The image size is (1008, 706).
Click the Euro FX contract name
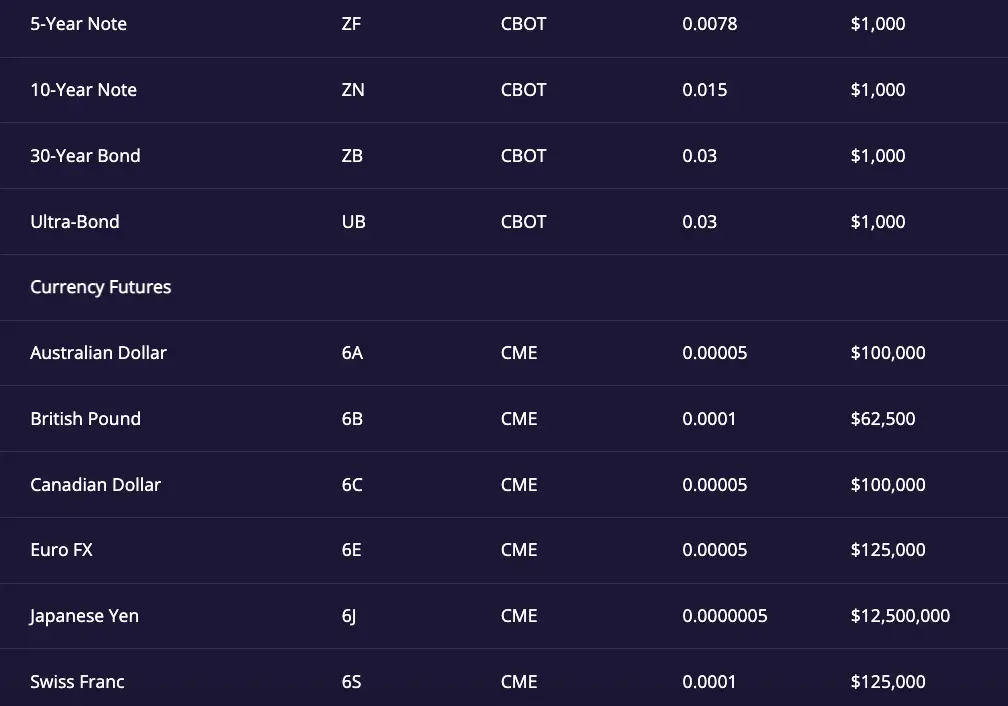coord(61,550)
